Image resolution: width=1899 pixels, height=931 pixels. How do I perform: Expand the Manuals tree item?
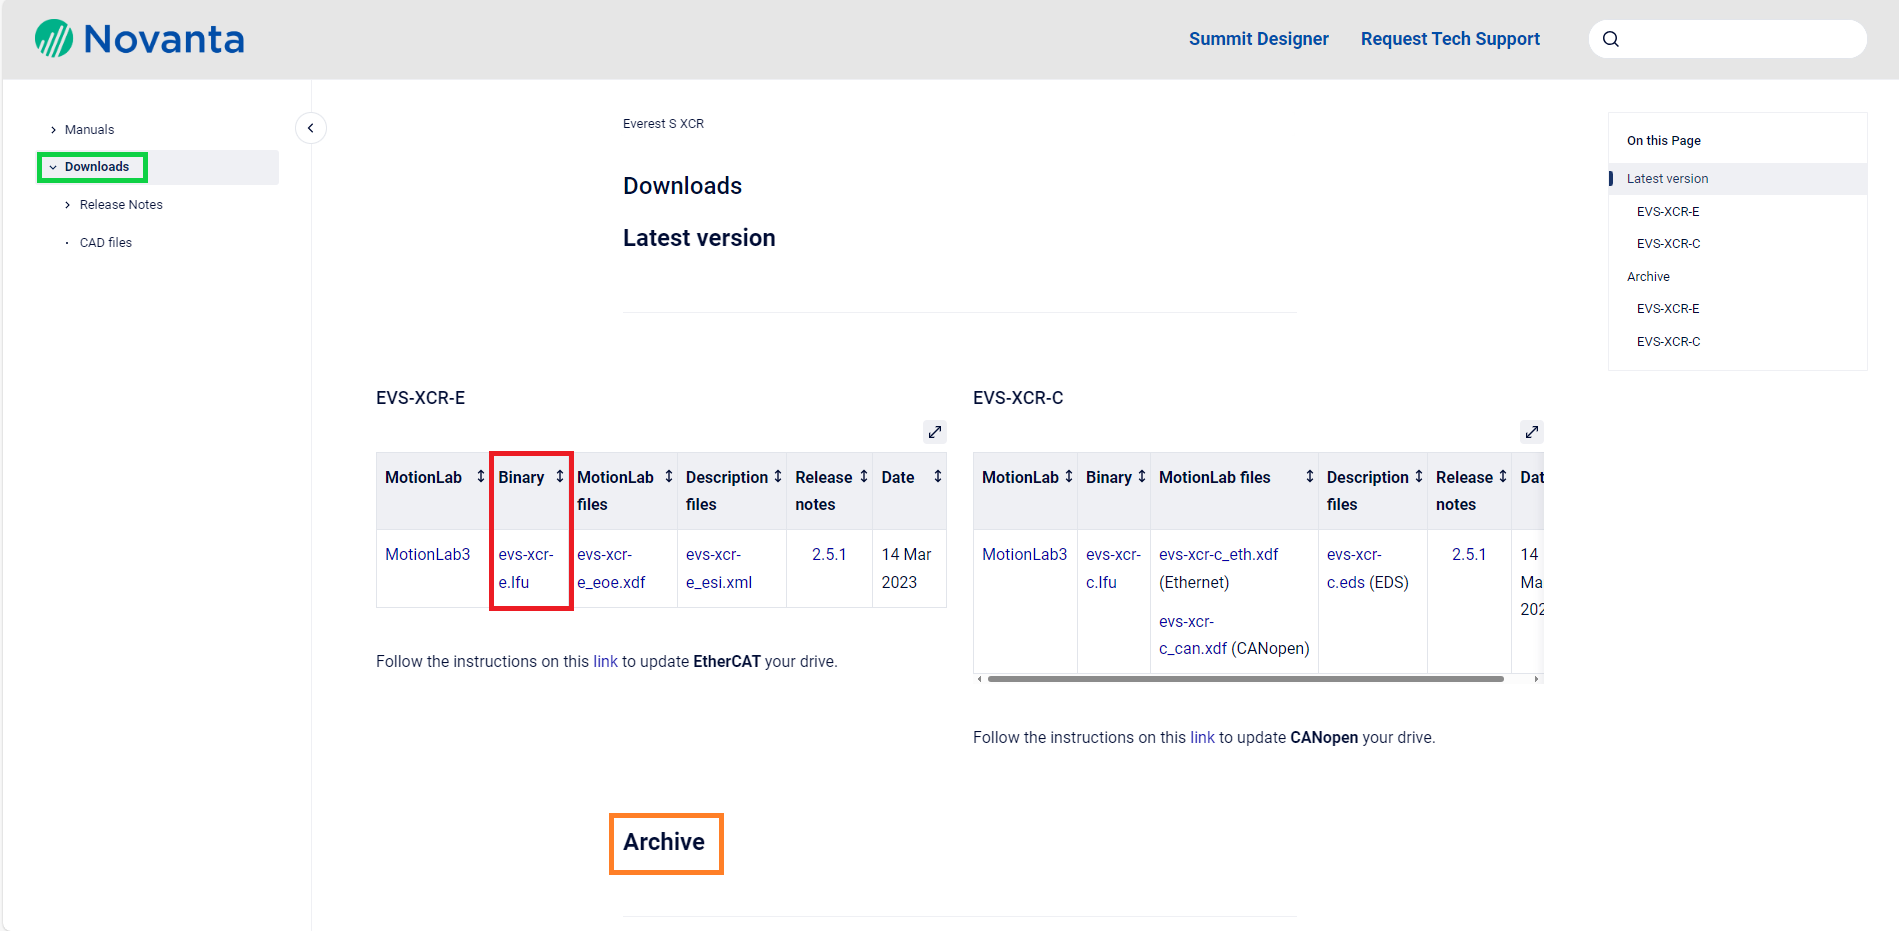coord(53,130)
